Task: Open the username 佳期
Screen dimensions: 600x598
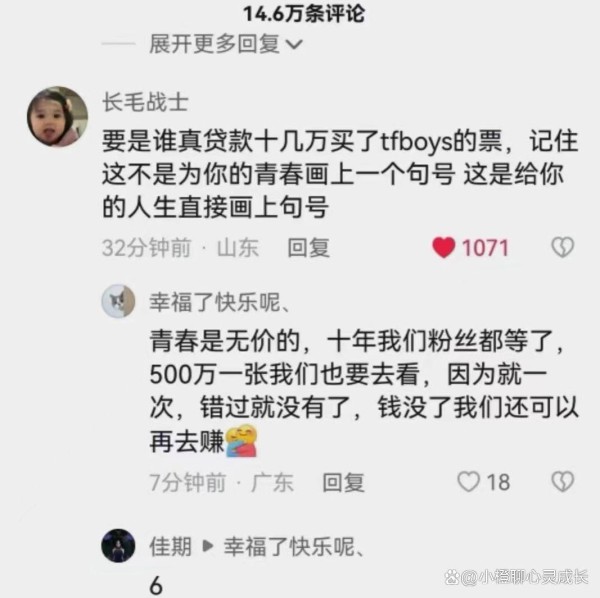Action: click(170, 546)
